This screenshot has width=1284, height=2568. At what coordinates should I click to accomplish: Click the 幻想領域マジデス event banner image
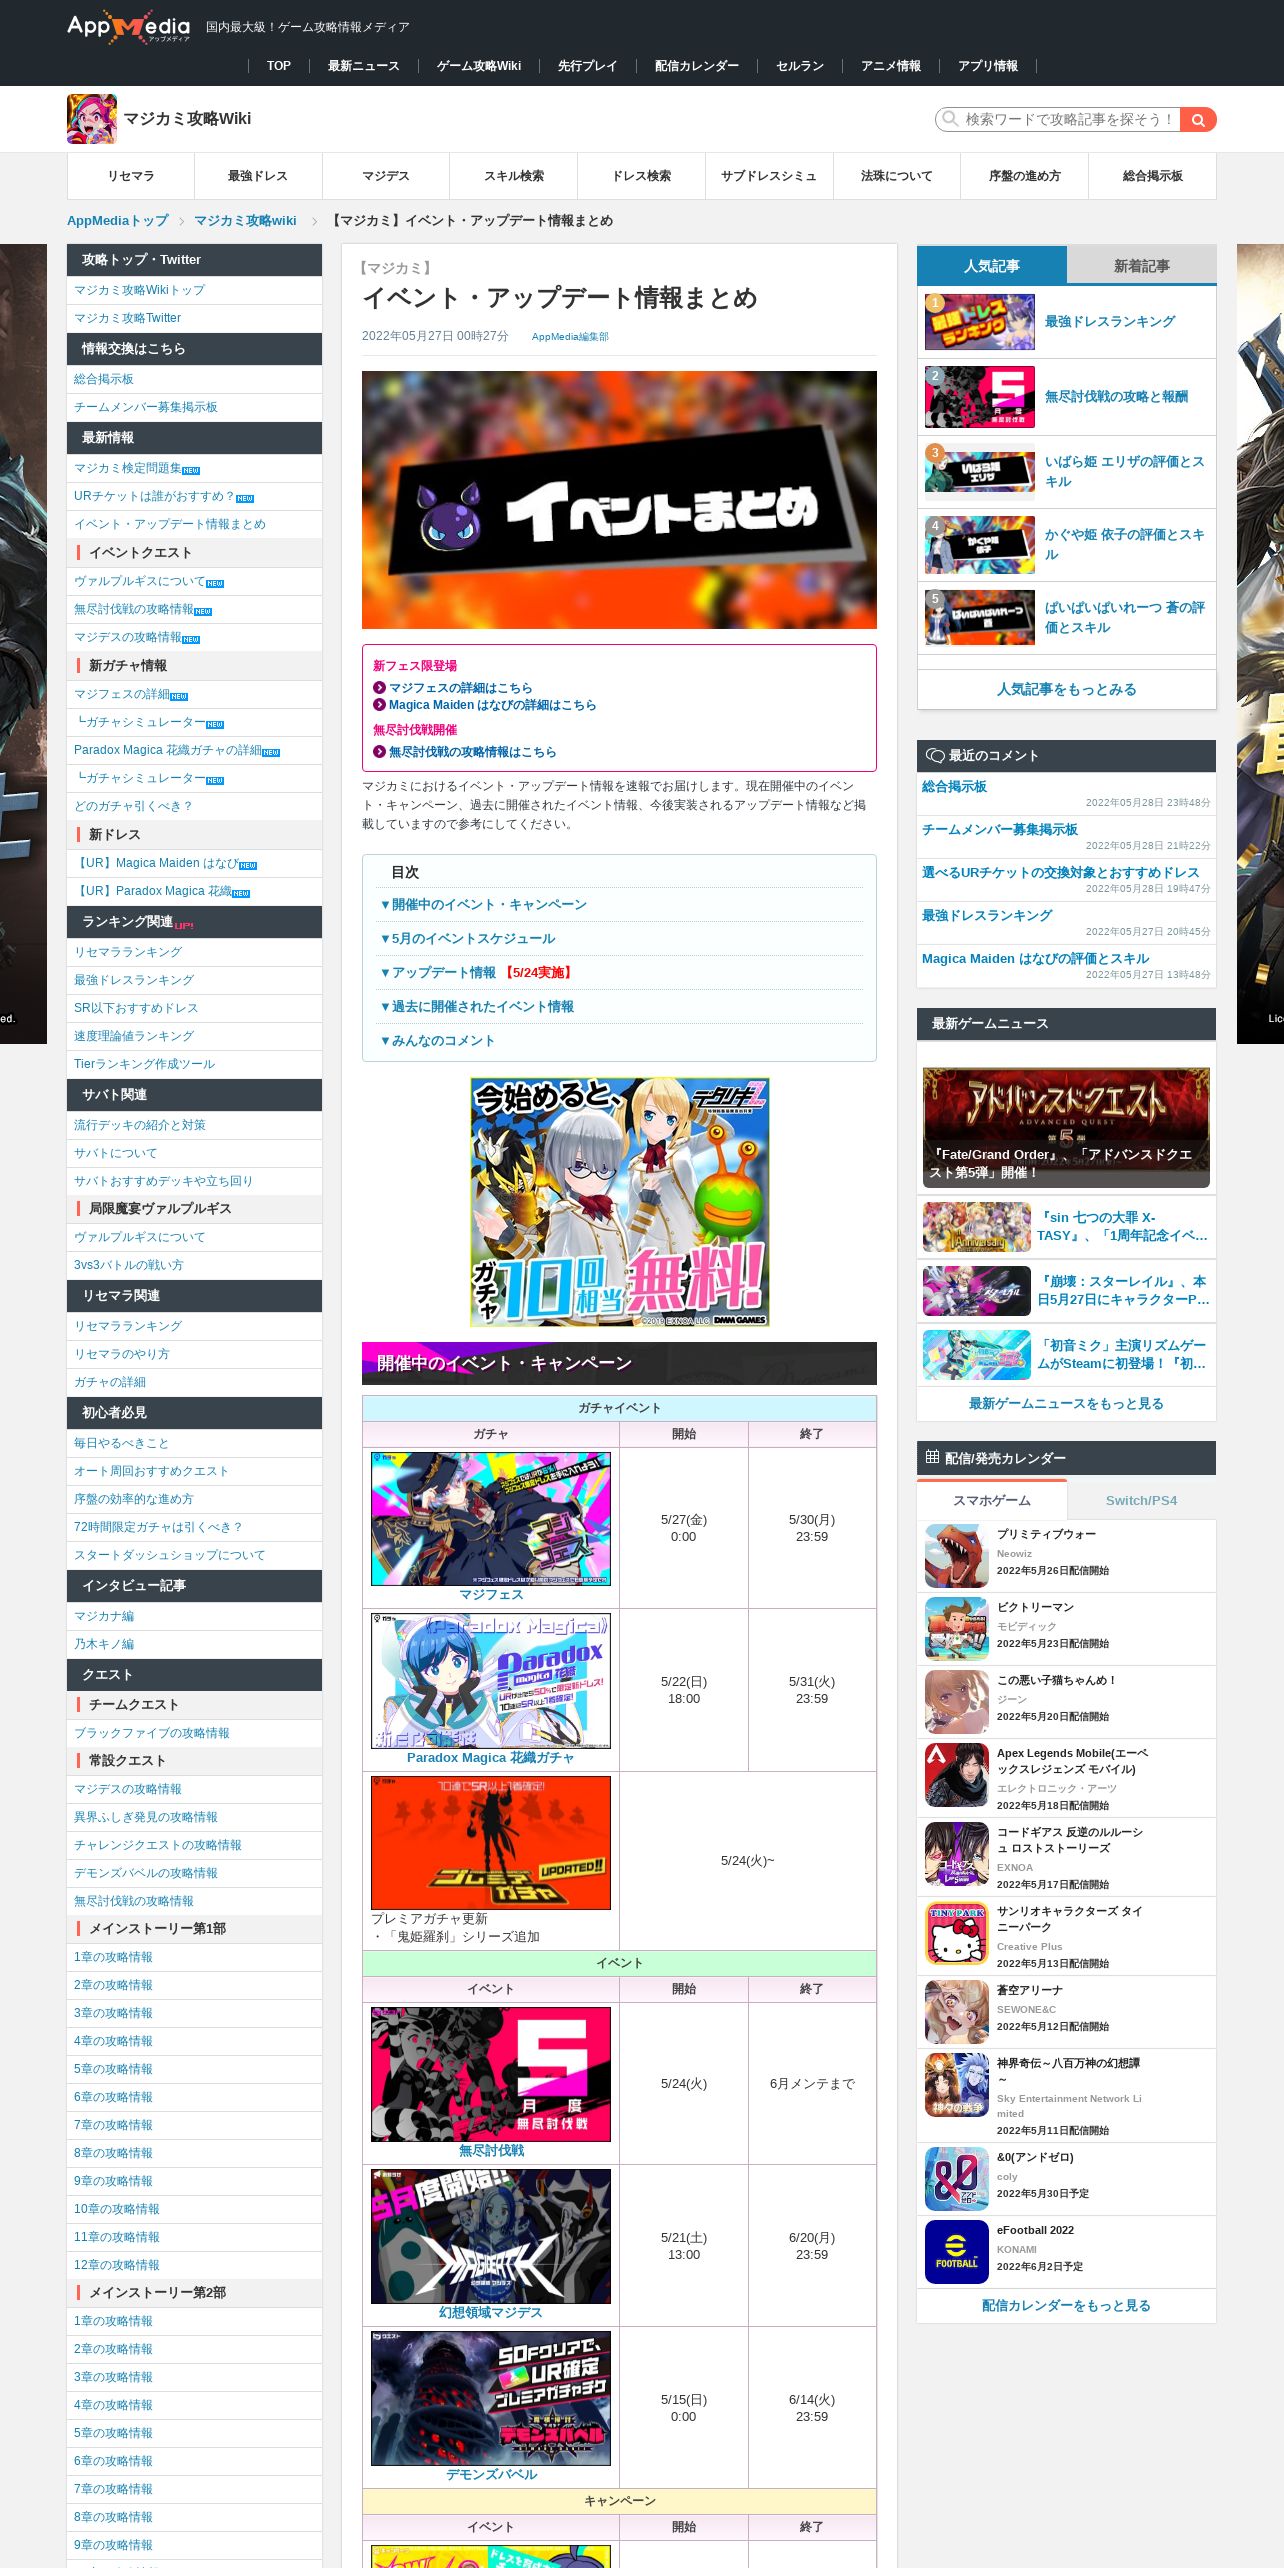pyautogui.click(x=491, y=2236)
